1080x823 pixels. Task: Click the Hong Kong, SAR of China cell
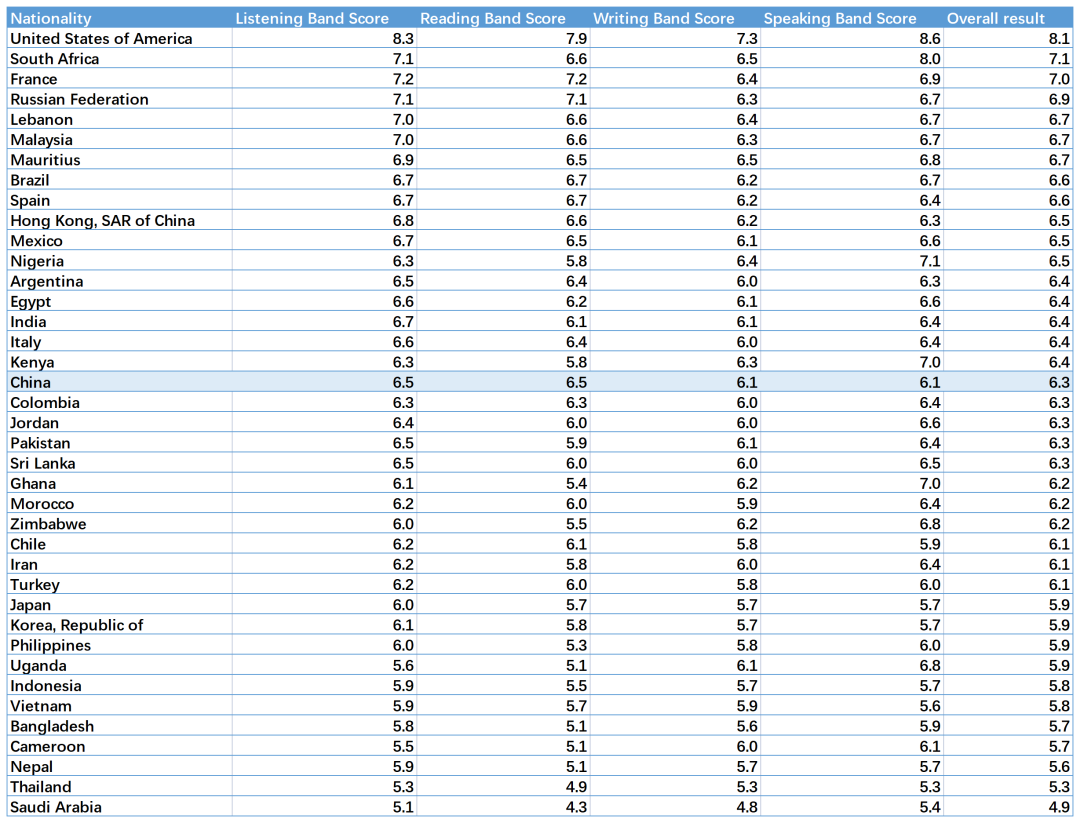pyautogui.click(x=102, y=220)
